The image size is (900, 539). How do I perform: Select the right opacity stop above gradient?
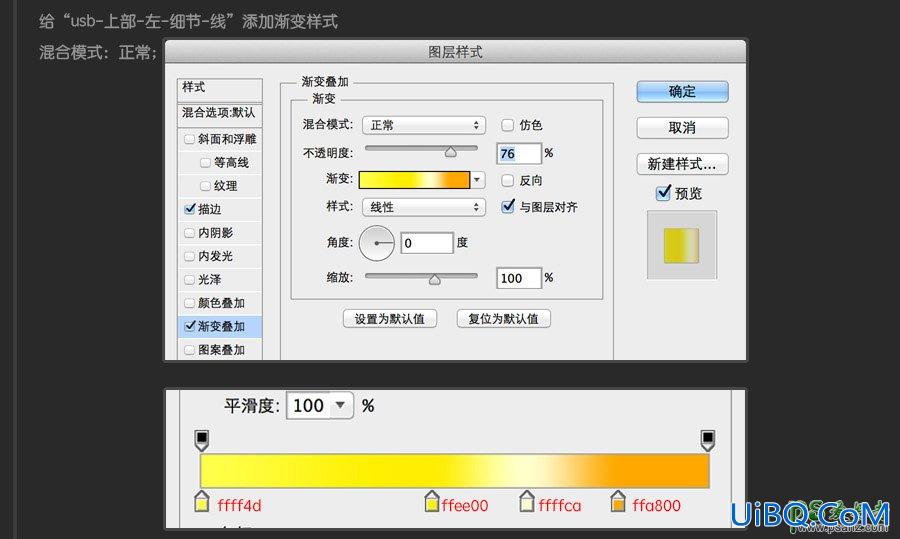point(708,440)
